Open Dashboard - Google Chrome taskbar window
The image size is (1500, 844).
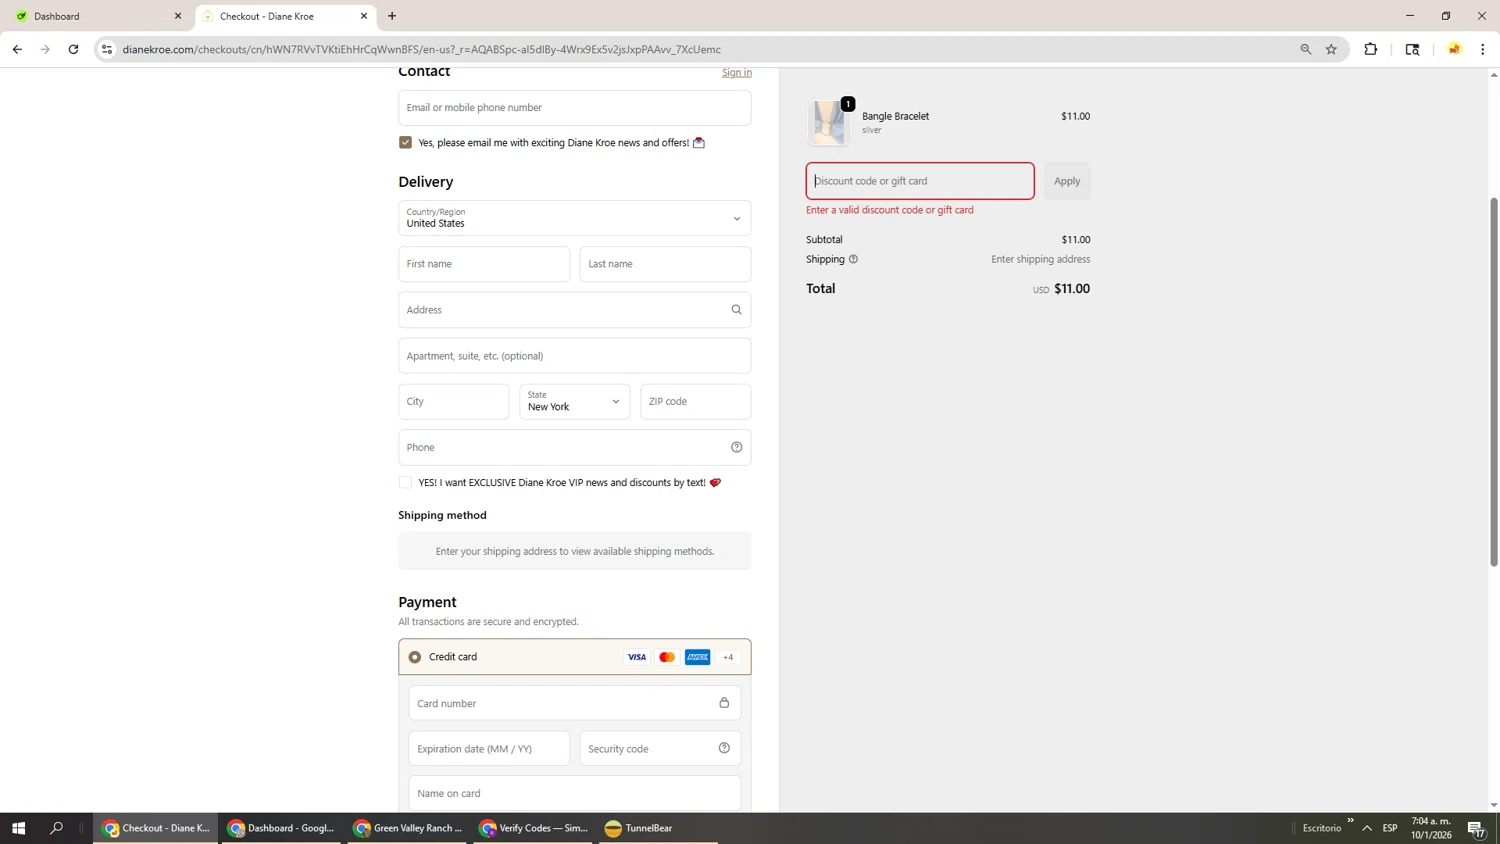pyautogui.click(x=282, y=828)
